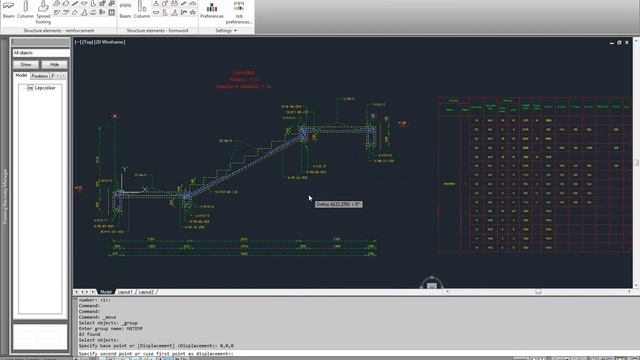Select Beam in the formwork group

[x=125, y=9]
